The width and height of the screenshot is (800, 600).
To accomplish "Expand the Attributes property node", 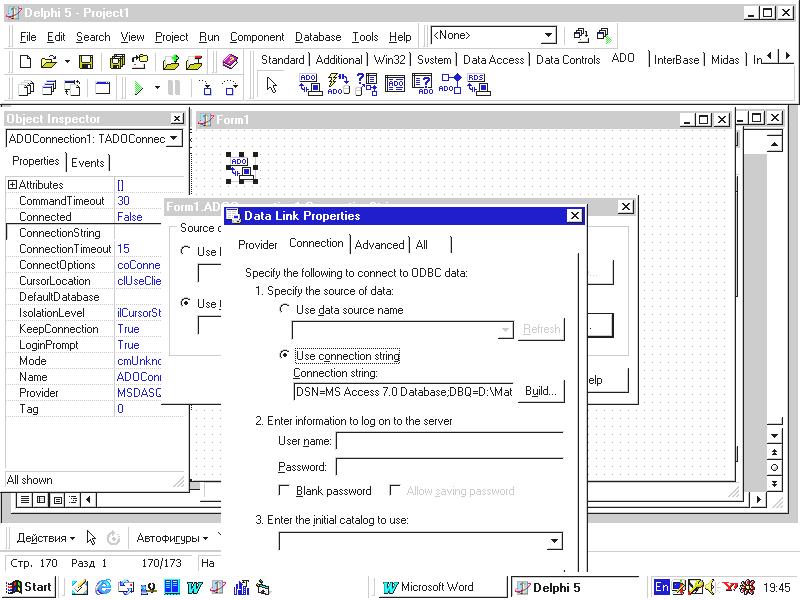I will pyautogui.click(x=12, y=185).
